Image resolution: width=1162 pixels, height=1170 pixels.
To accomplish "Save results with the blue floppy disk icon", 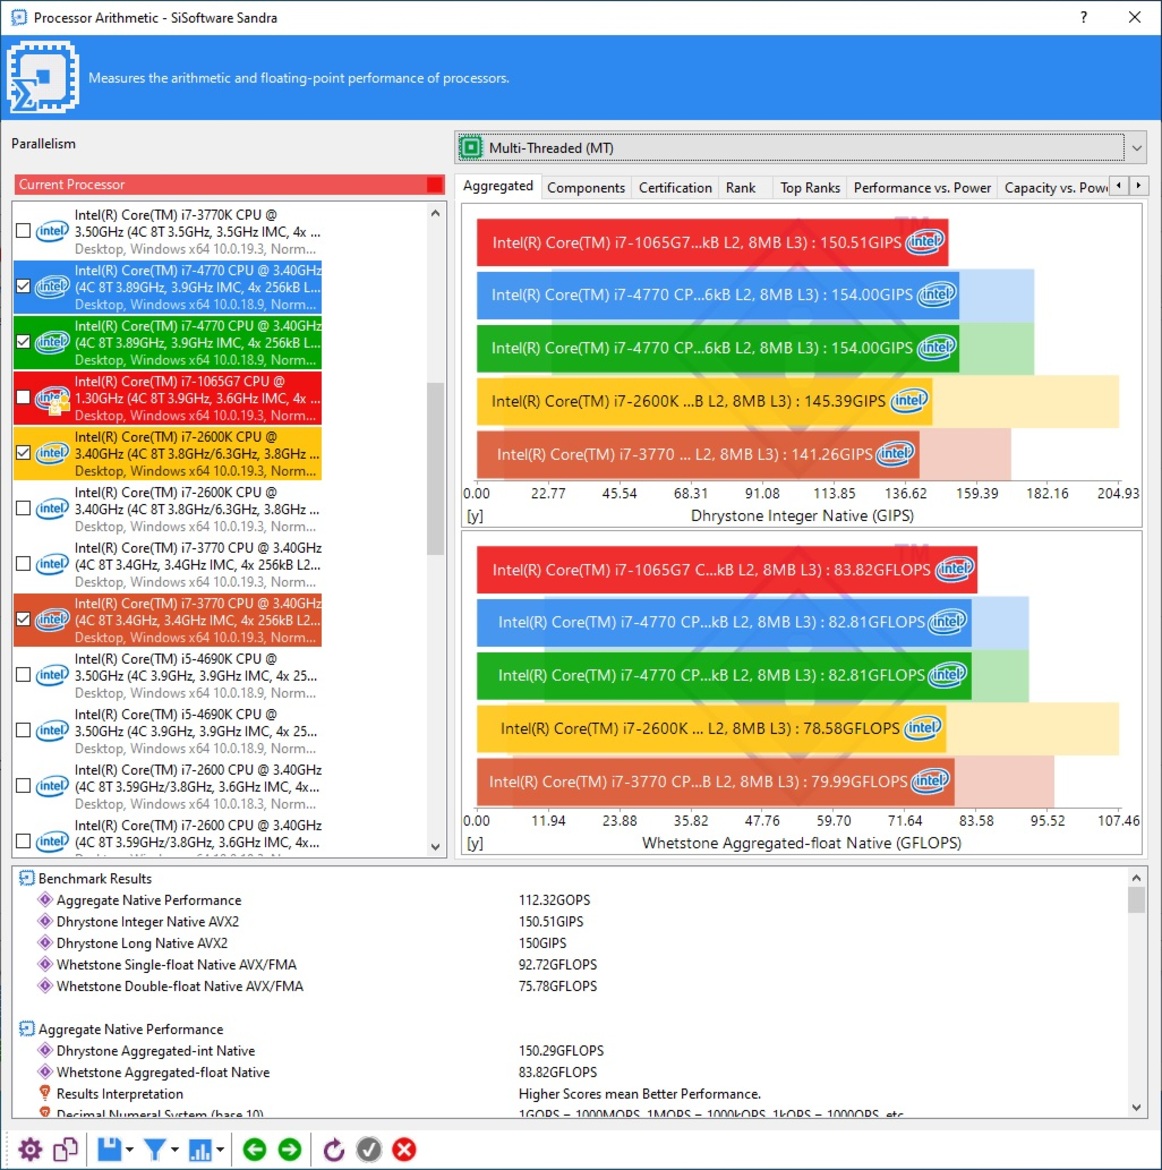I will pyautogui.click(x=109, y=1149).
